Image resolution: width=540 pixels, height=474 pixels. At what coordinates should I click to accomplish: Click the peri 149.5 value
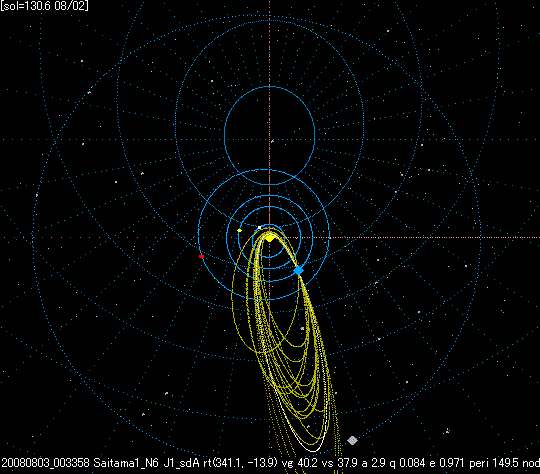[494, 463]
